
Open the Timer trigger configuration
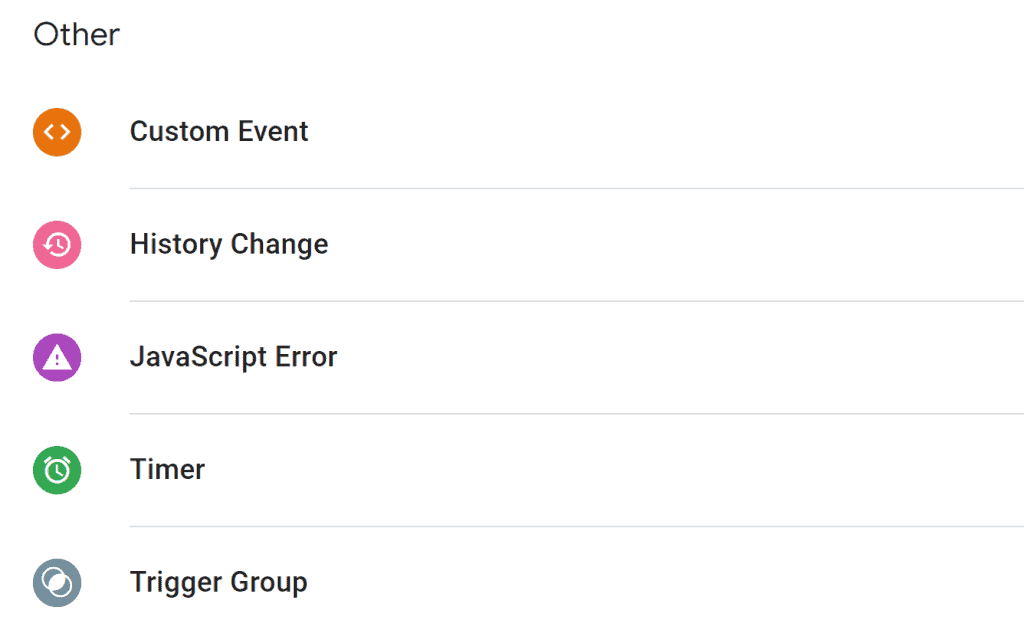click(167, 470)
